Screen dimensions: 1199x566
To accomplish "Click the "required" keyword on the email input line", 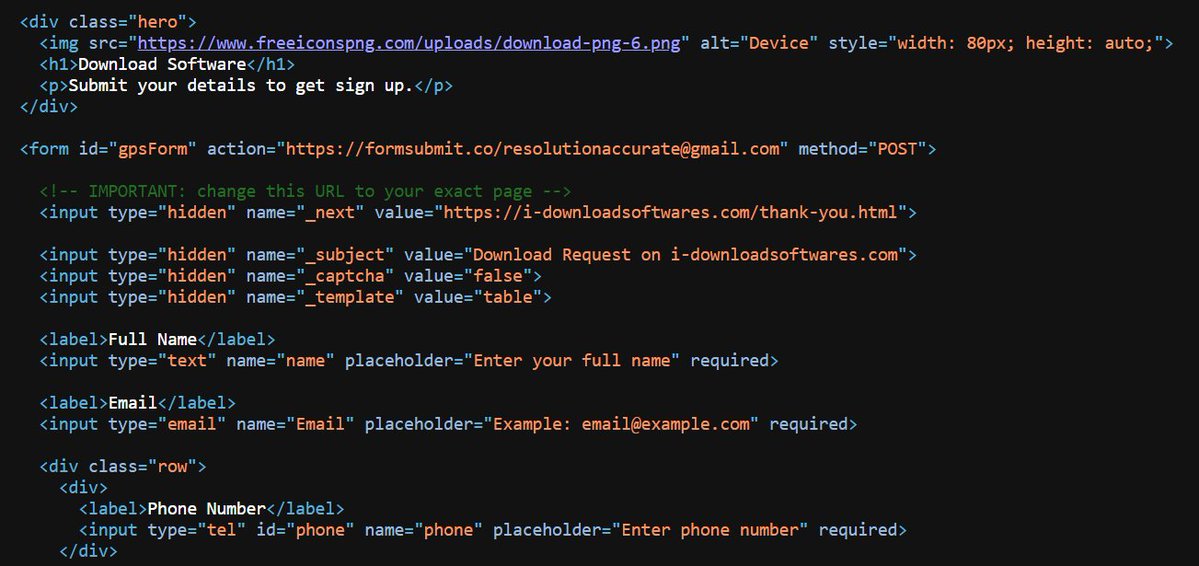I will click(x=808, y=424).
